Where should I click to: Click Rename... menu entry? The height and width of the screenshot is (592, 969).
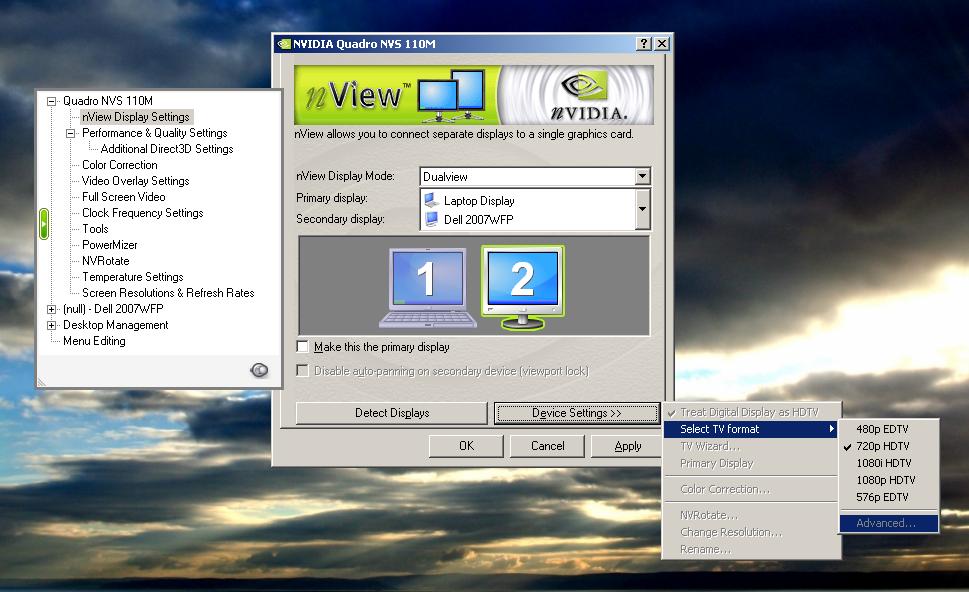[750, 549]
